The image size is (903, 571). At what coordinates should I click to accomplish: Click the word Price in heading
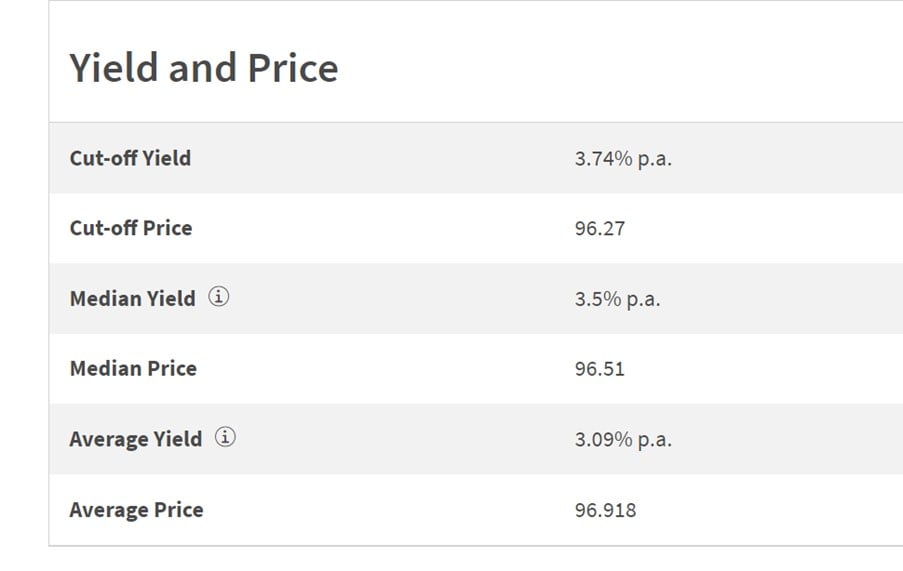[x=293, y=68]
